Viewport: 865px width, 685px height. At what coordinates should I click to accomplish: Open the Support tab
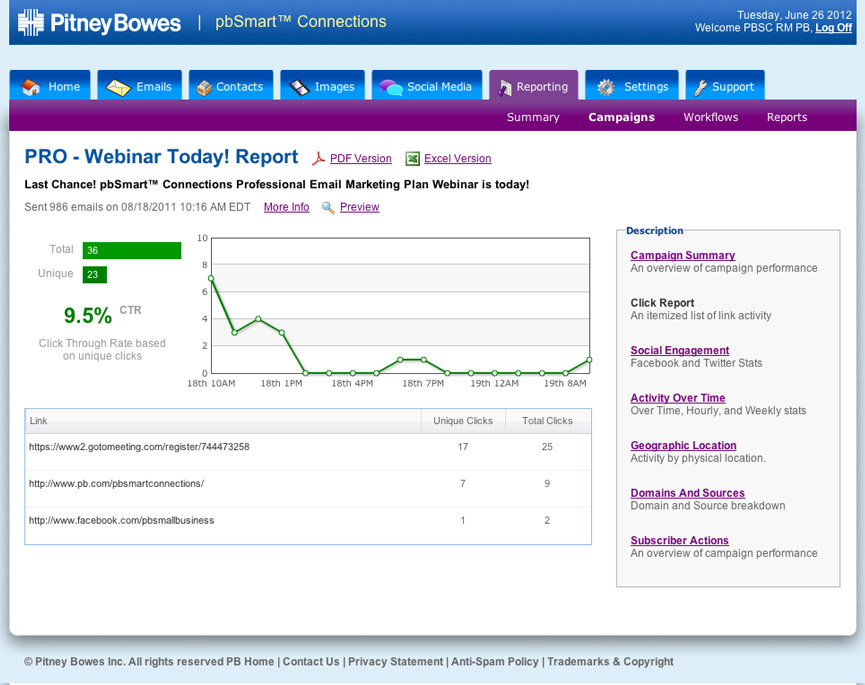(x=725, y=85)
